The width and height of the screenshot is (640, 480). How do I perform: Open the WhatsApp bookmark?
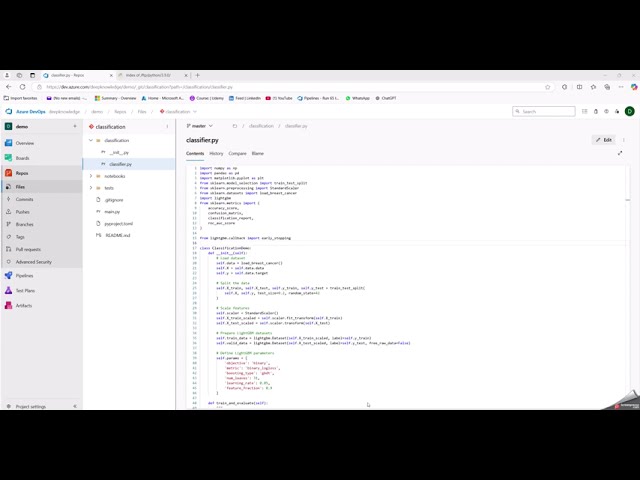point(358,98)
